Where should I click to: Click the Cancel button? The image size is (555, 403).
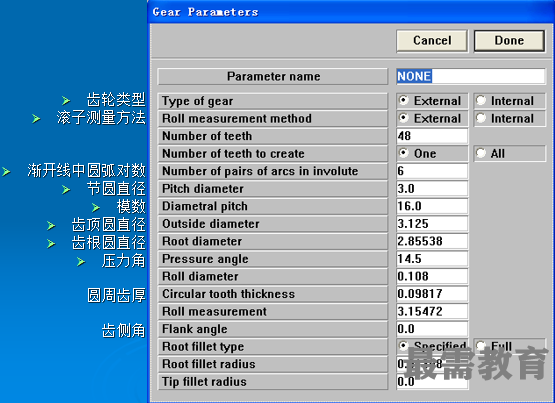(432, 41)
